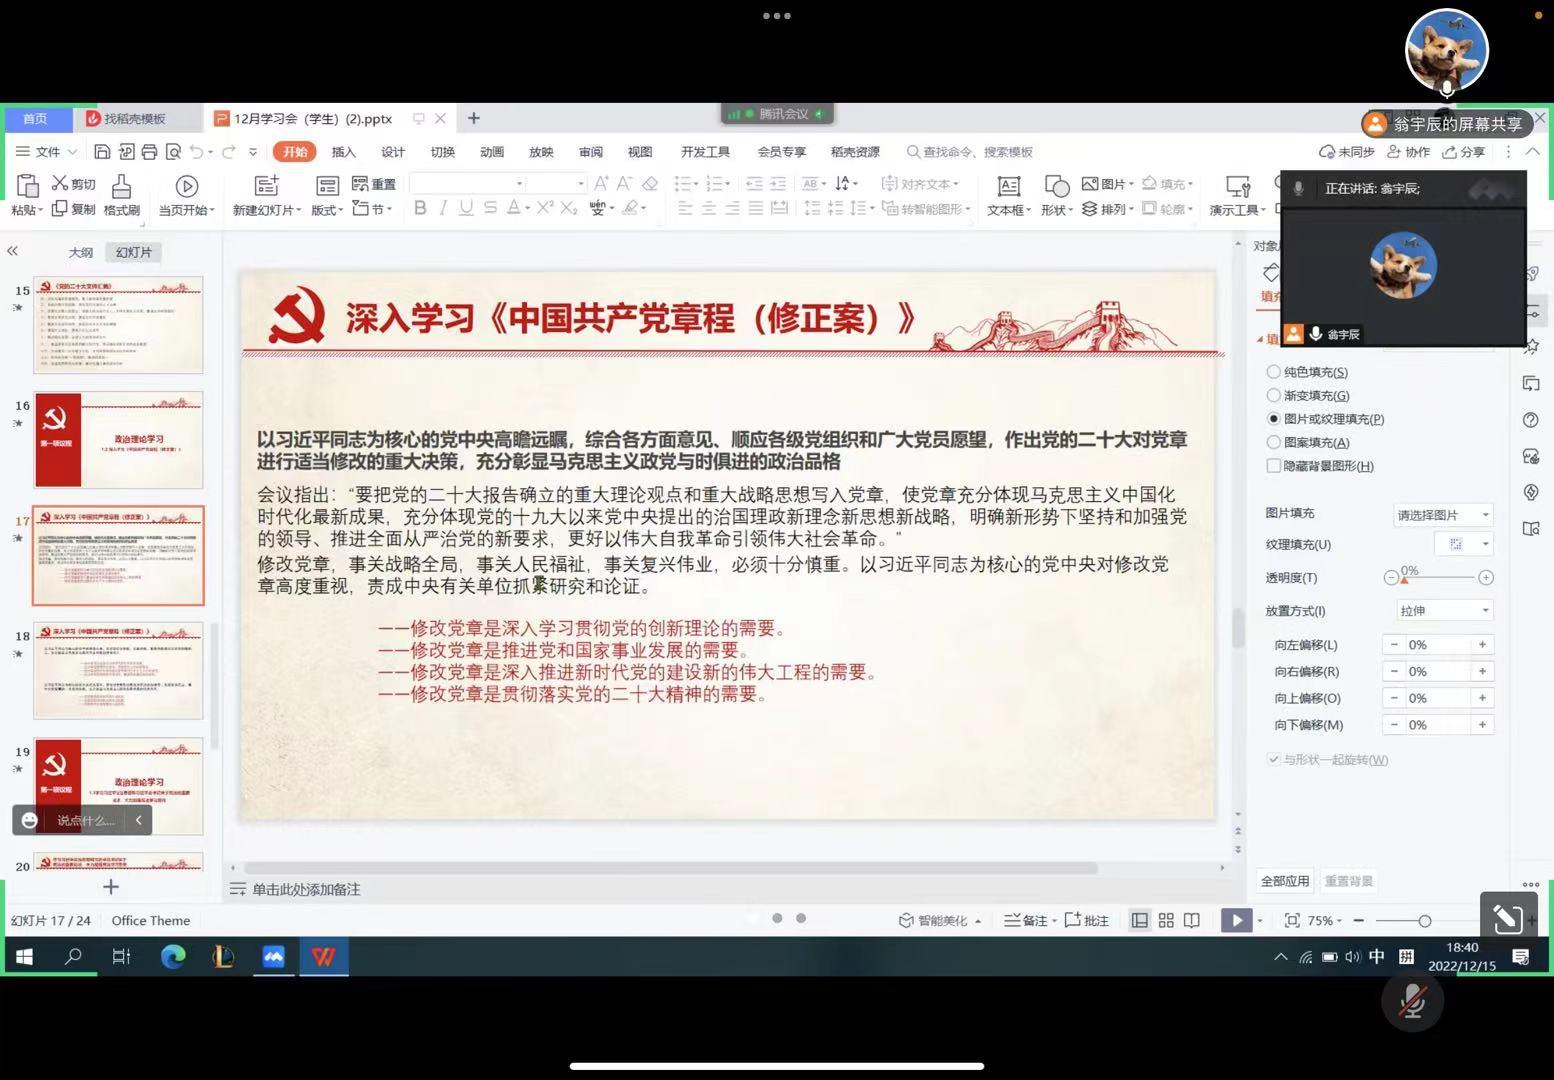Viewport: 1554px width, 1080px height.
Task: Open the Insert (插入) ribbon tab
Action: point(343,152)
